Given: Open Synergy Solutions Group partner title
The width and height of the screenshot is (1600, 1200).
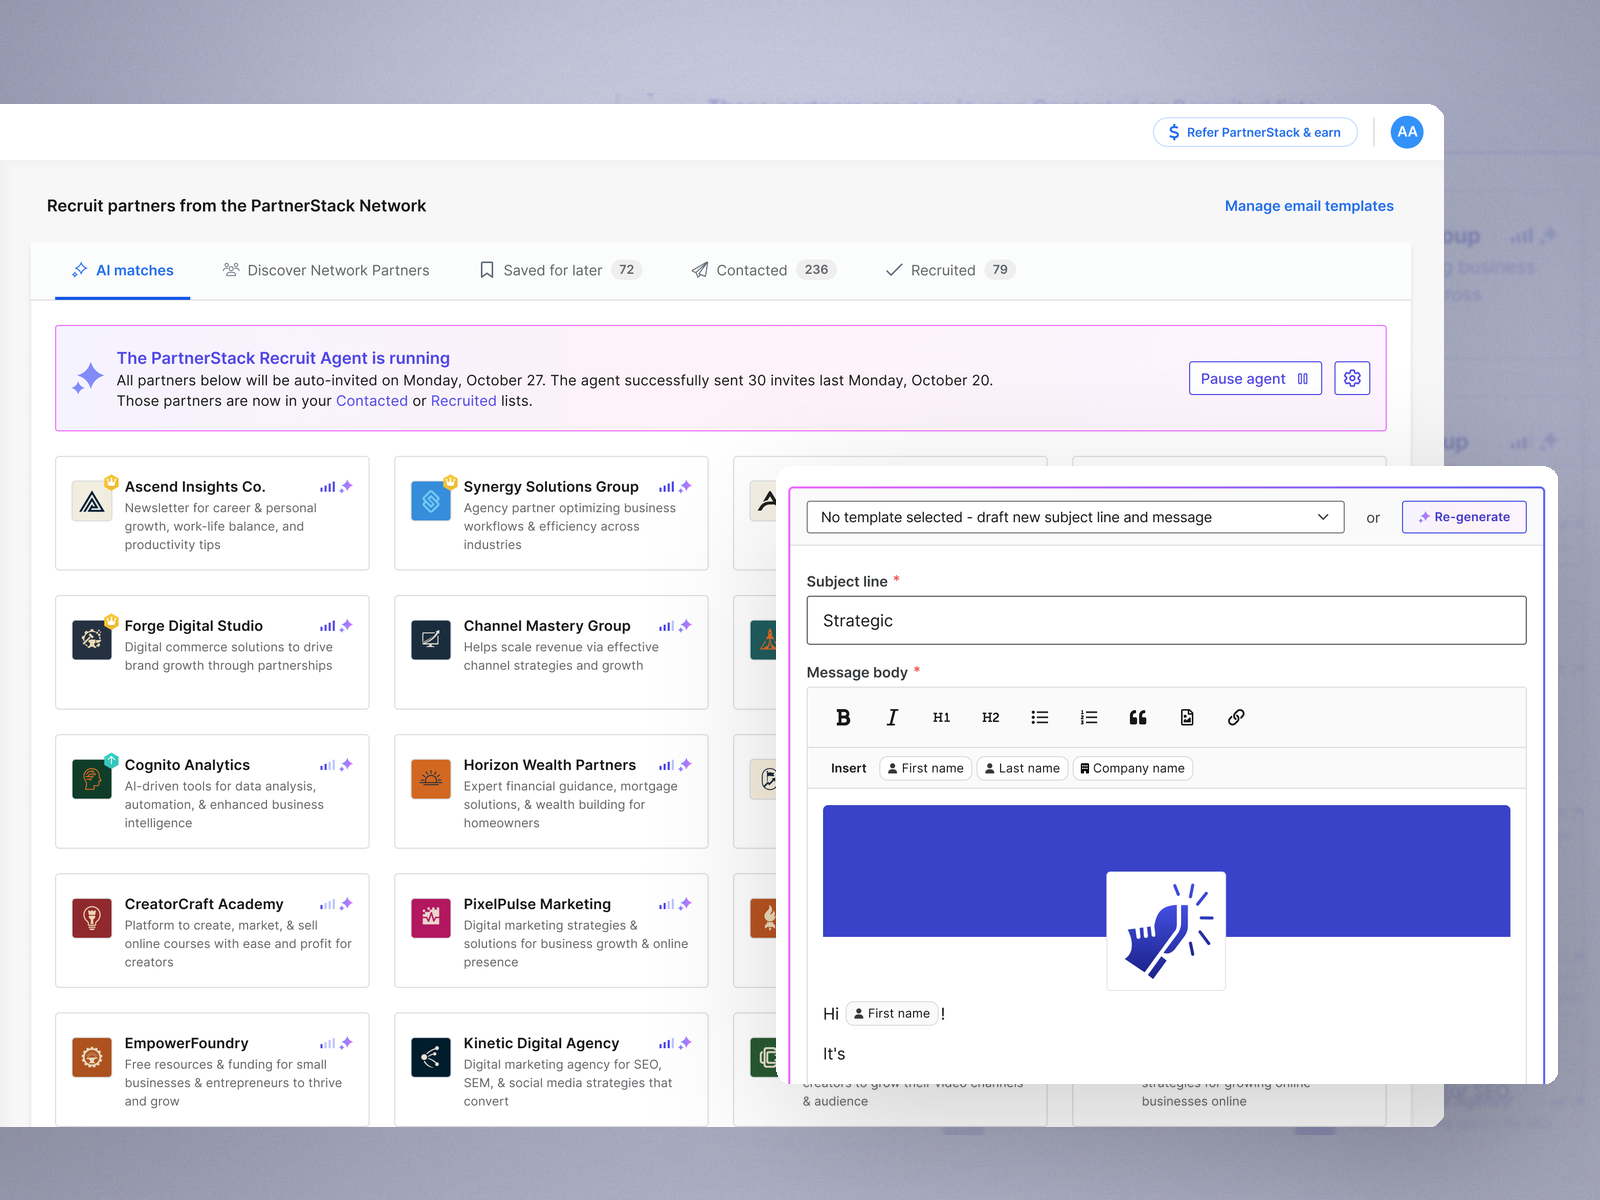Looking at the screenshot, I should (x=551, y=487).
